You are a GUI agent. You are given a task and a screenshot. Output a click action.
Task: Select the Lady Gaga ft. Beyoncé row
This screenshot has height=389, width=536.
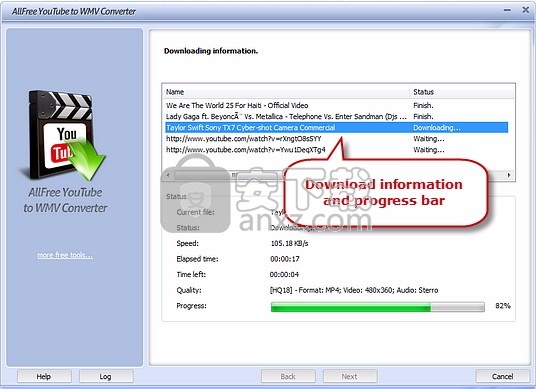[336, 117]
